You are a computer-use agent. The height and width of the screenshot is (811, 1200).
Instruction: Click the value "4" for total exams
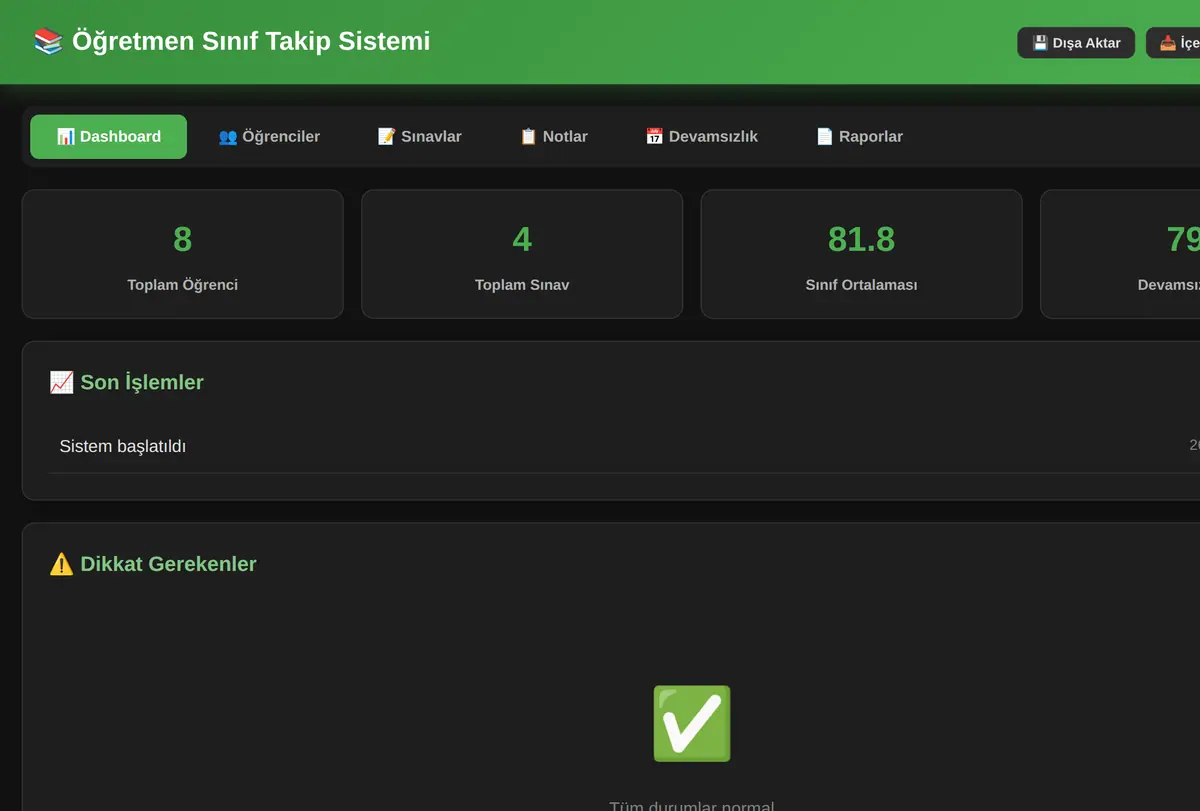pyautogui.click(x=522, y=239)
